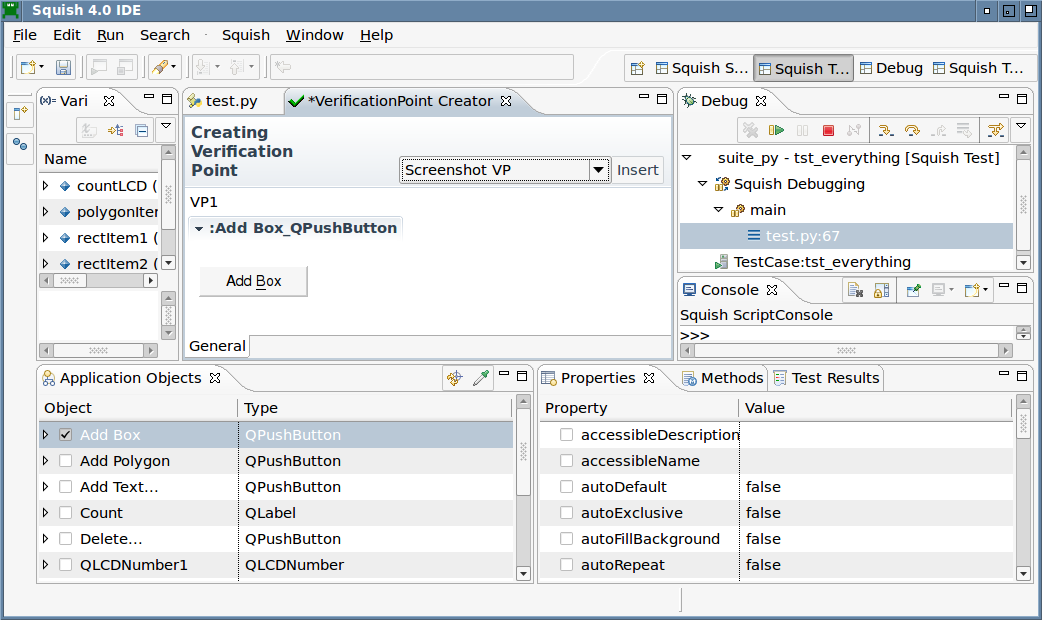The width and height of the screenshot is (1042, 620).
Task: Check the Add Polygon object checkbox
Action: point(65,461)
